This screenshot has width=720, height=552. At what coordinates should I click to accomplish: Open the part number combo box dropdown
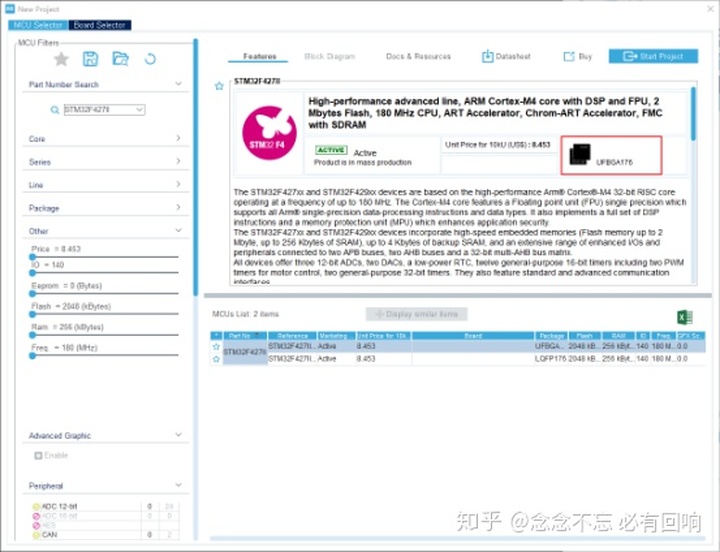[x=140, y=110]
